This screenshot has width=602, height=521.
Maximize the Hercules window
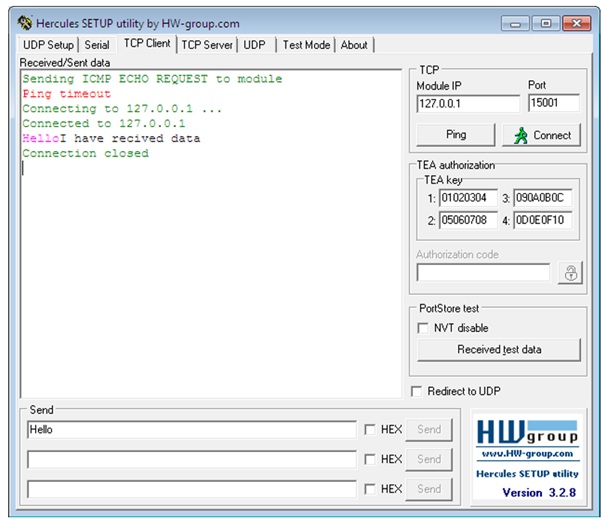coord(546,24)
